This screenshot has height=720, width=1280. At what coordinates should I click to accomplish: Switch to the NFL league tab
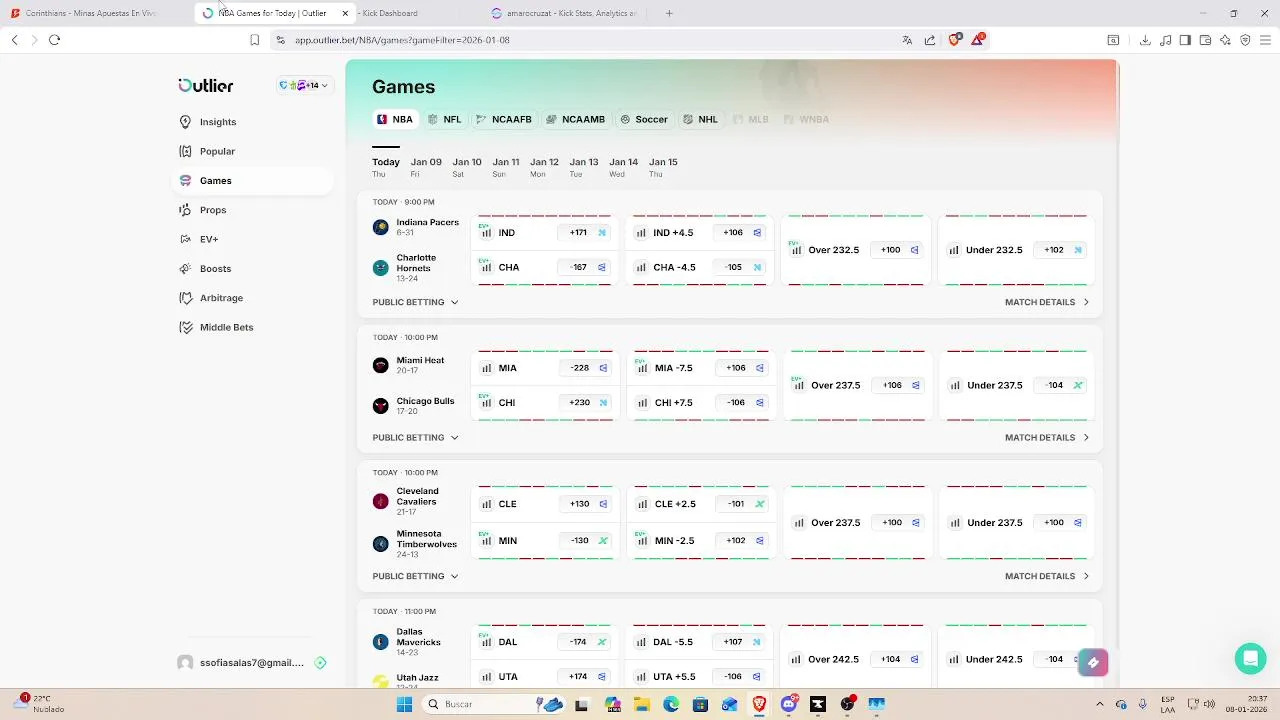(x=444, y=119)
